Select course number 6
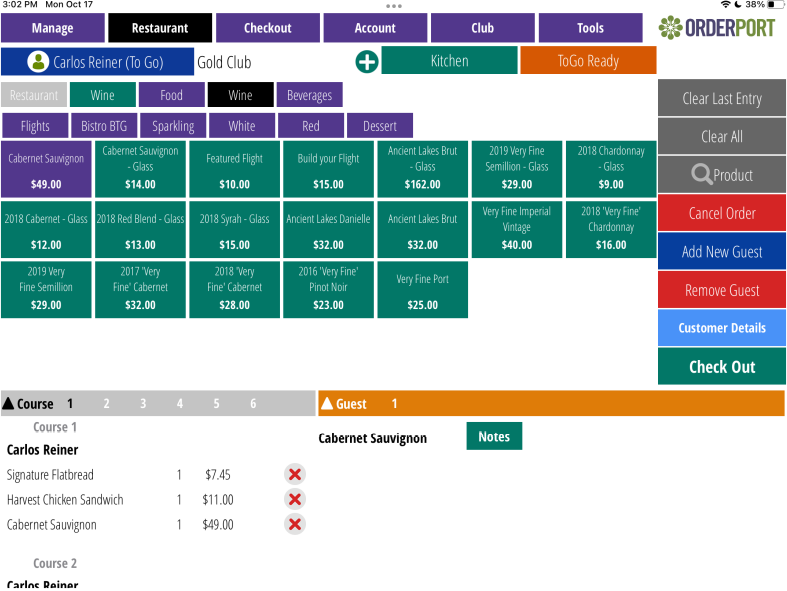The image size is (787, 591). 253,403
